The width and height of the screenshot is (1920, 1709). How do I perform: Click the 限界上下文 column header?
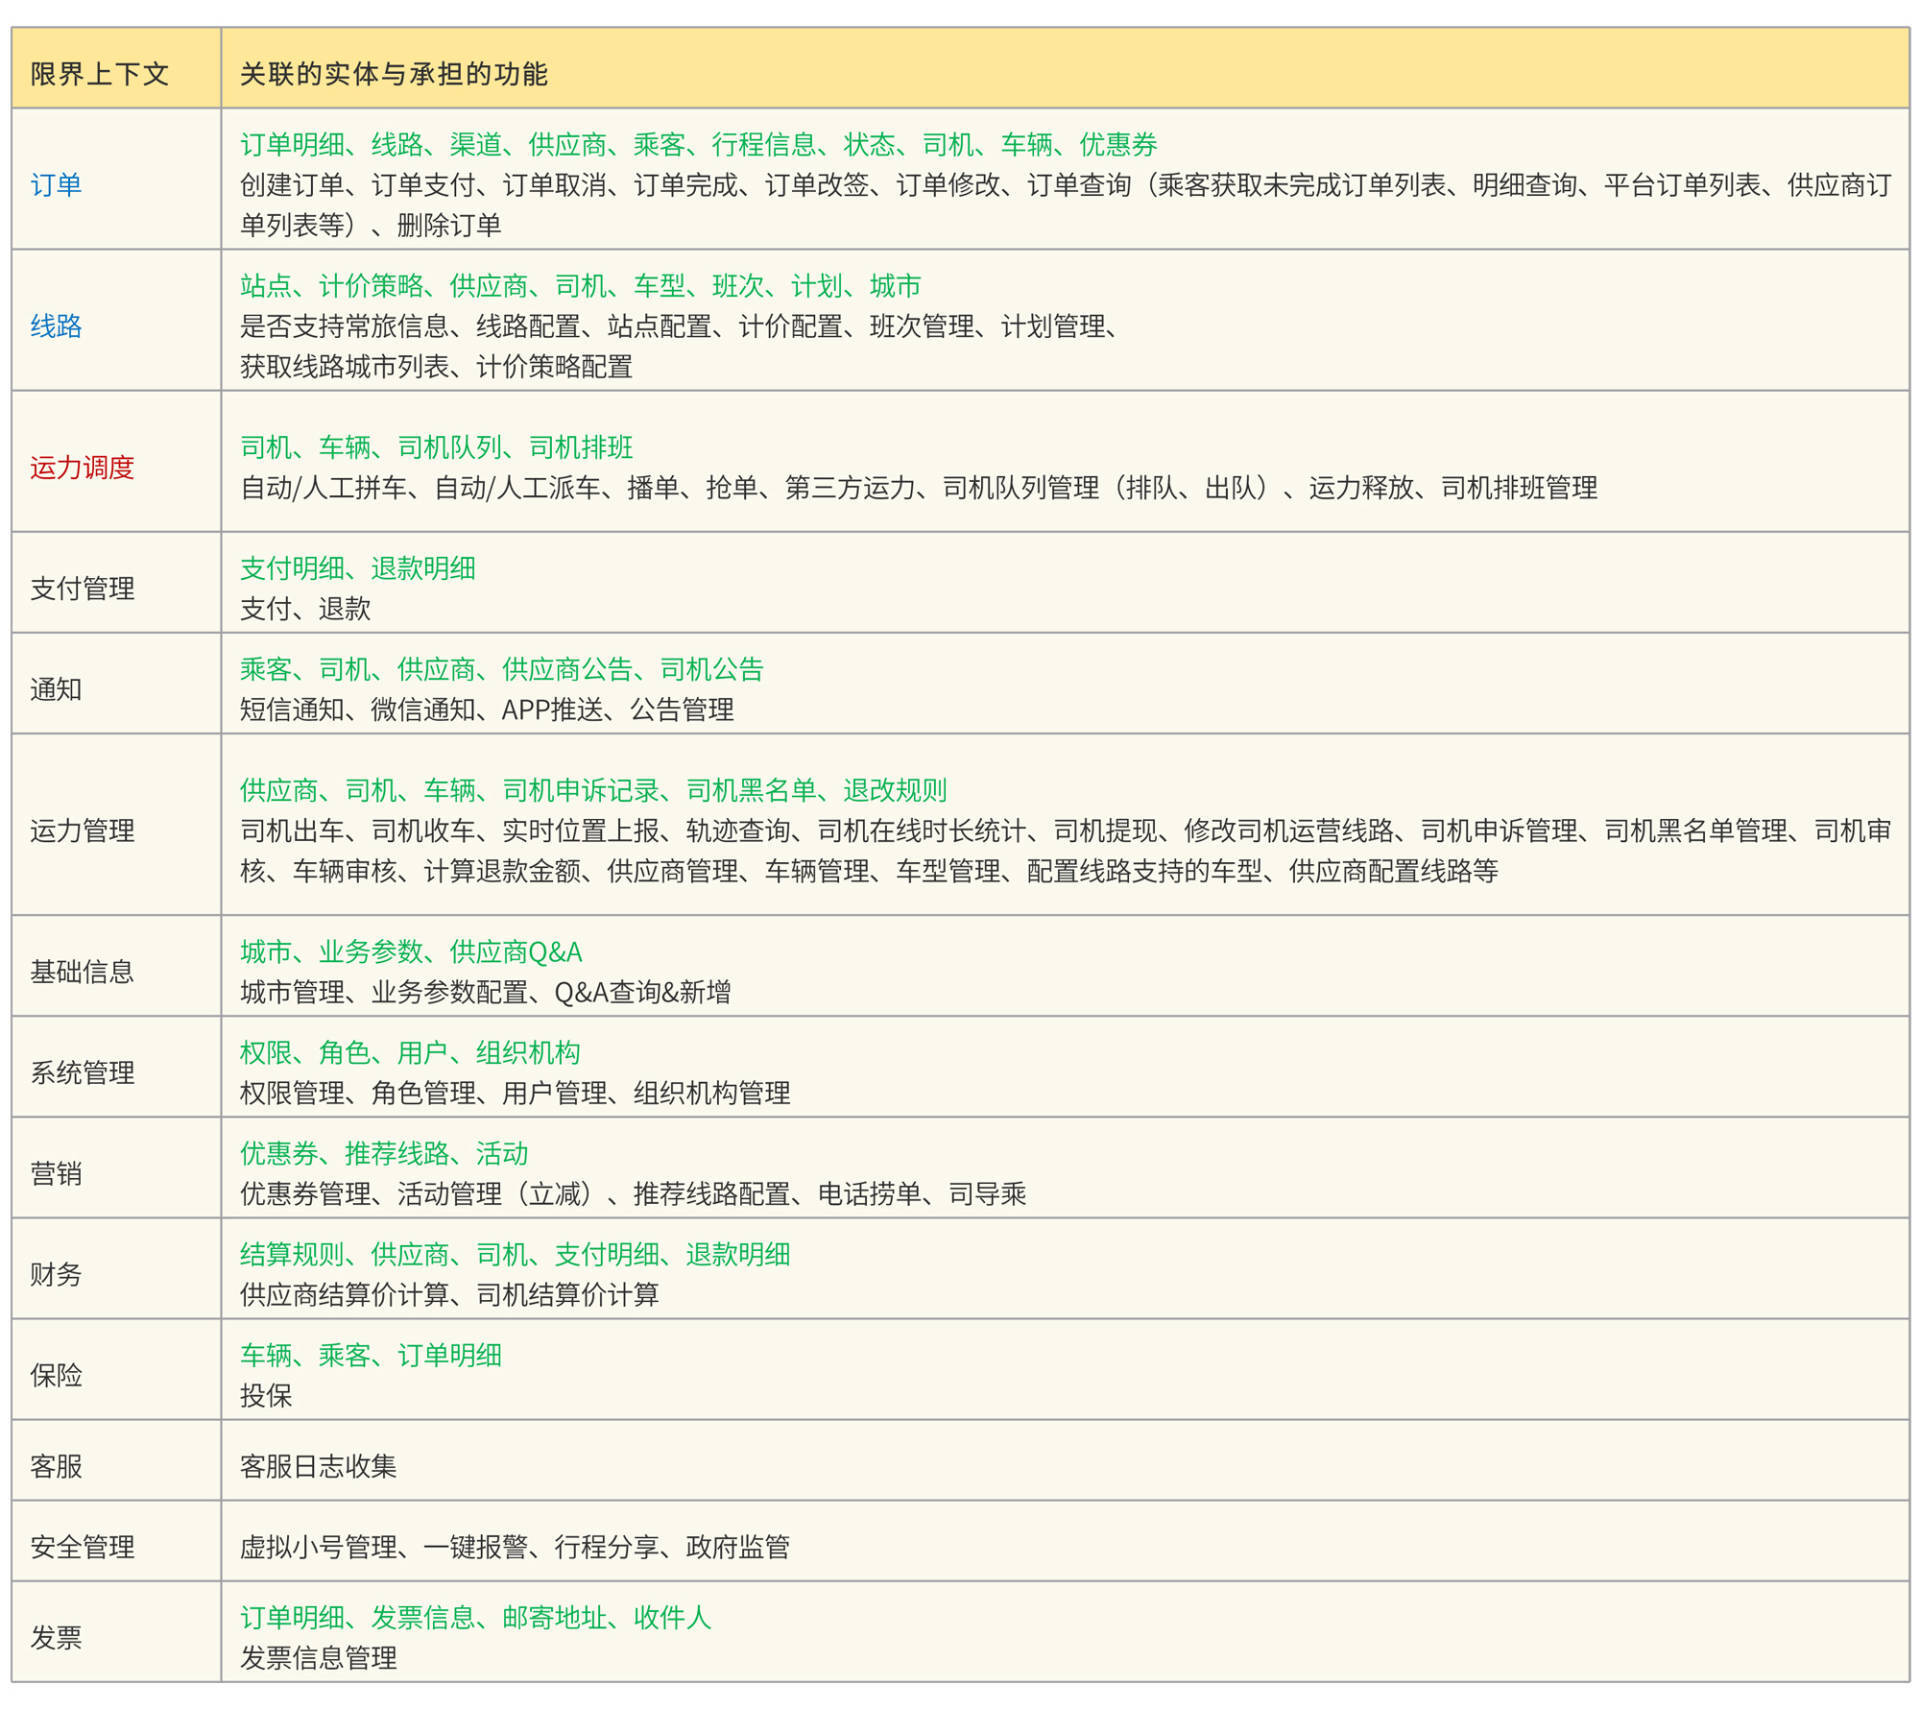click(x=99, y=74)
